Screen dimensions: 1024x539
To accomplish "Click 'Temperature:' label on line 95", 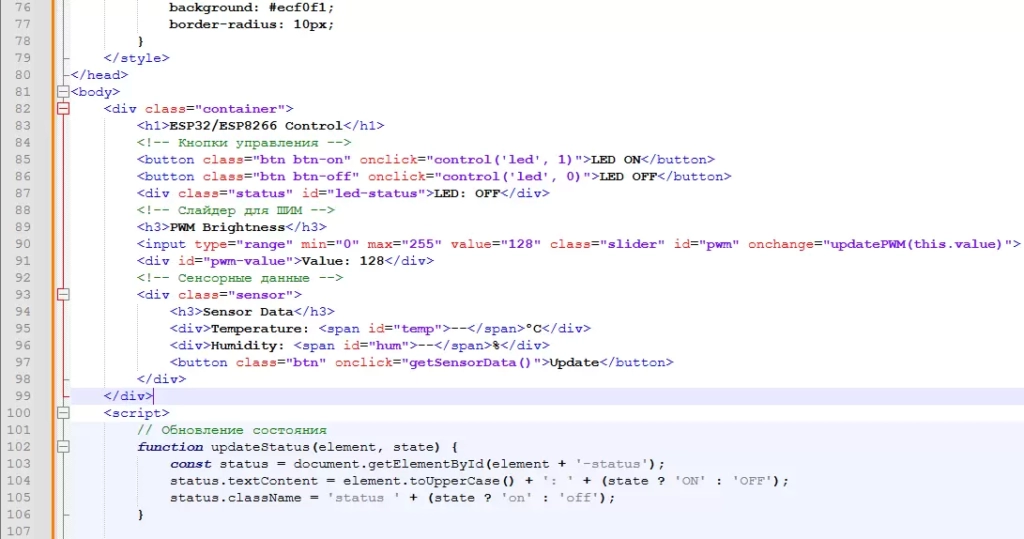I will 260,329.
